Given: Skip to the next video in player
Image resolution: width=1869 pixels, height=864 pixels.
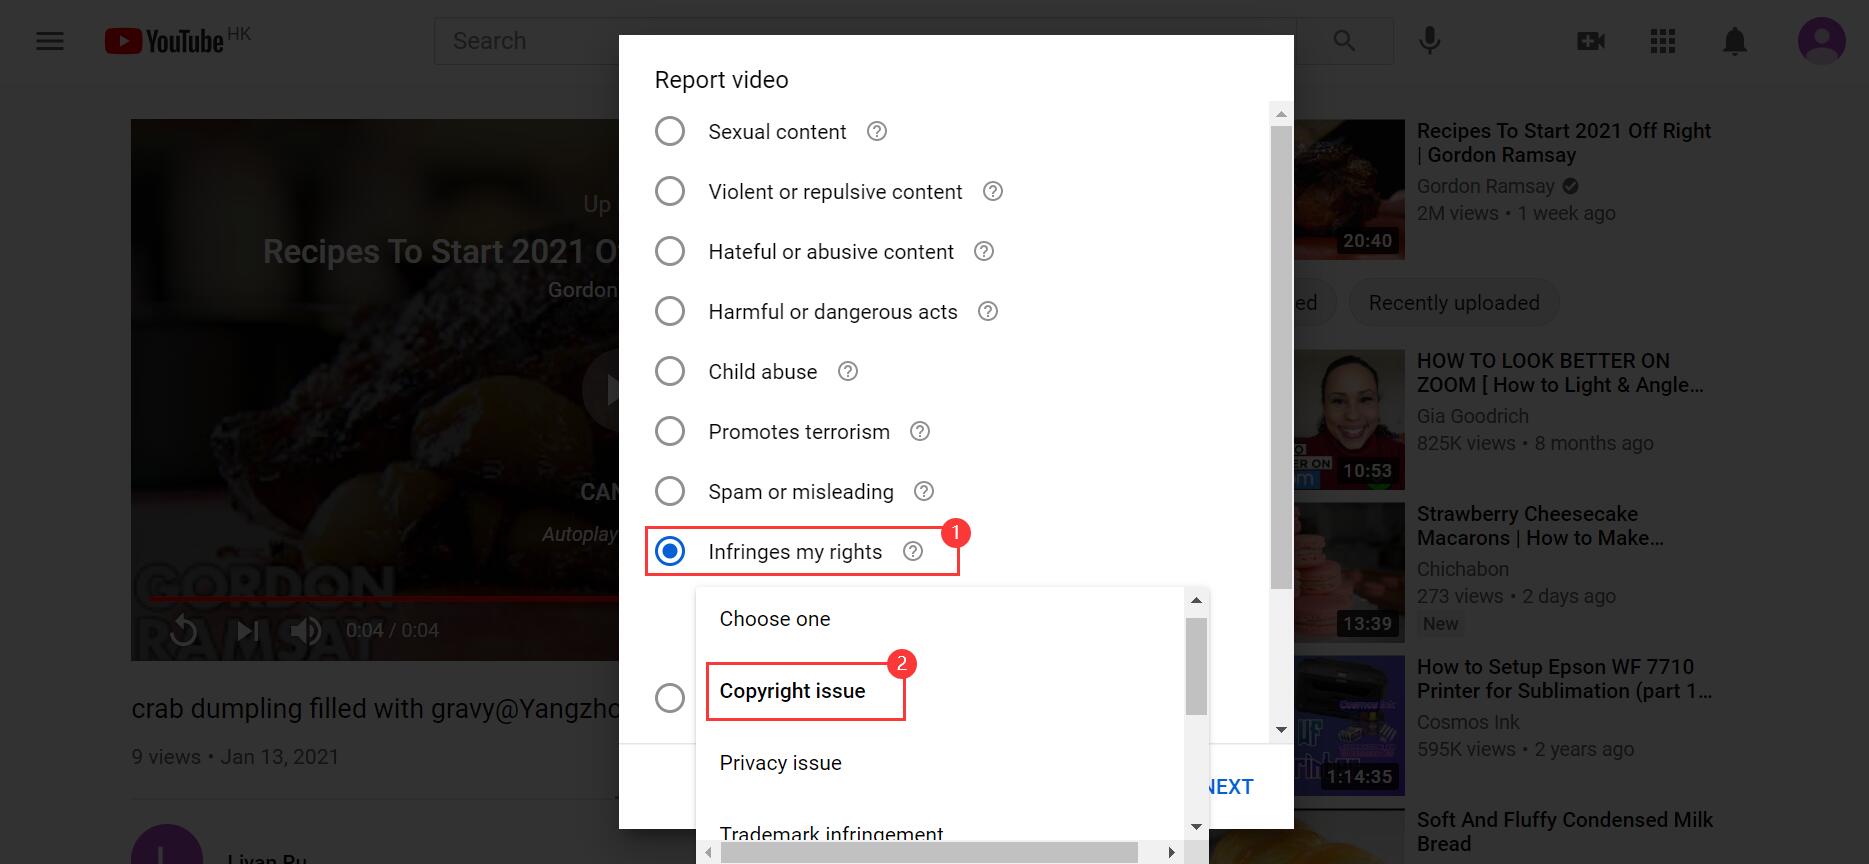Looking at the screenshot, I should point(247,630).
